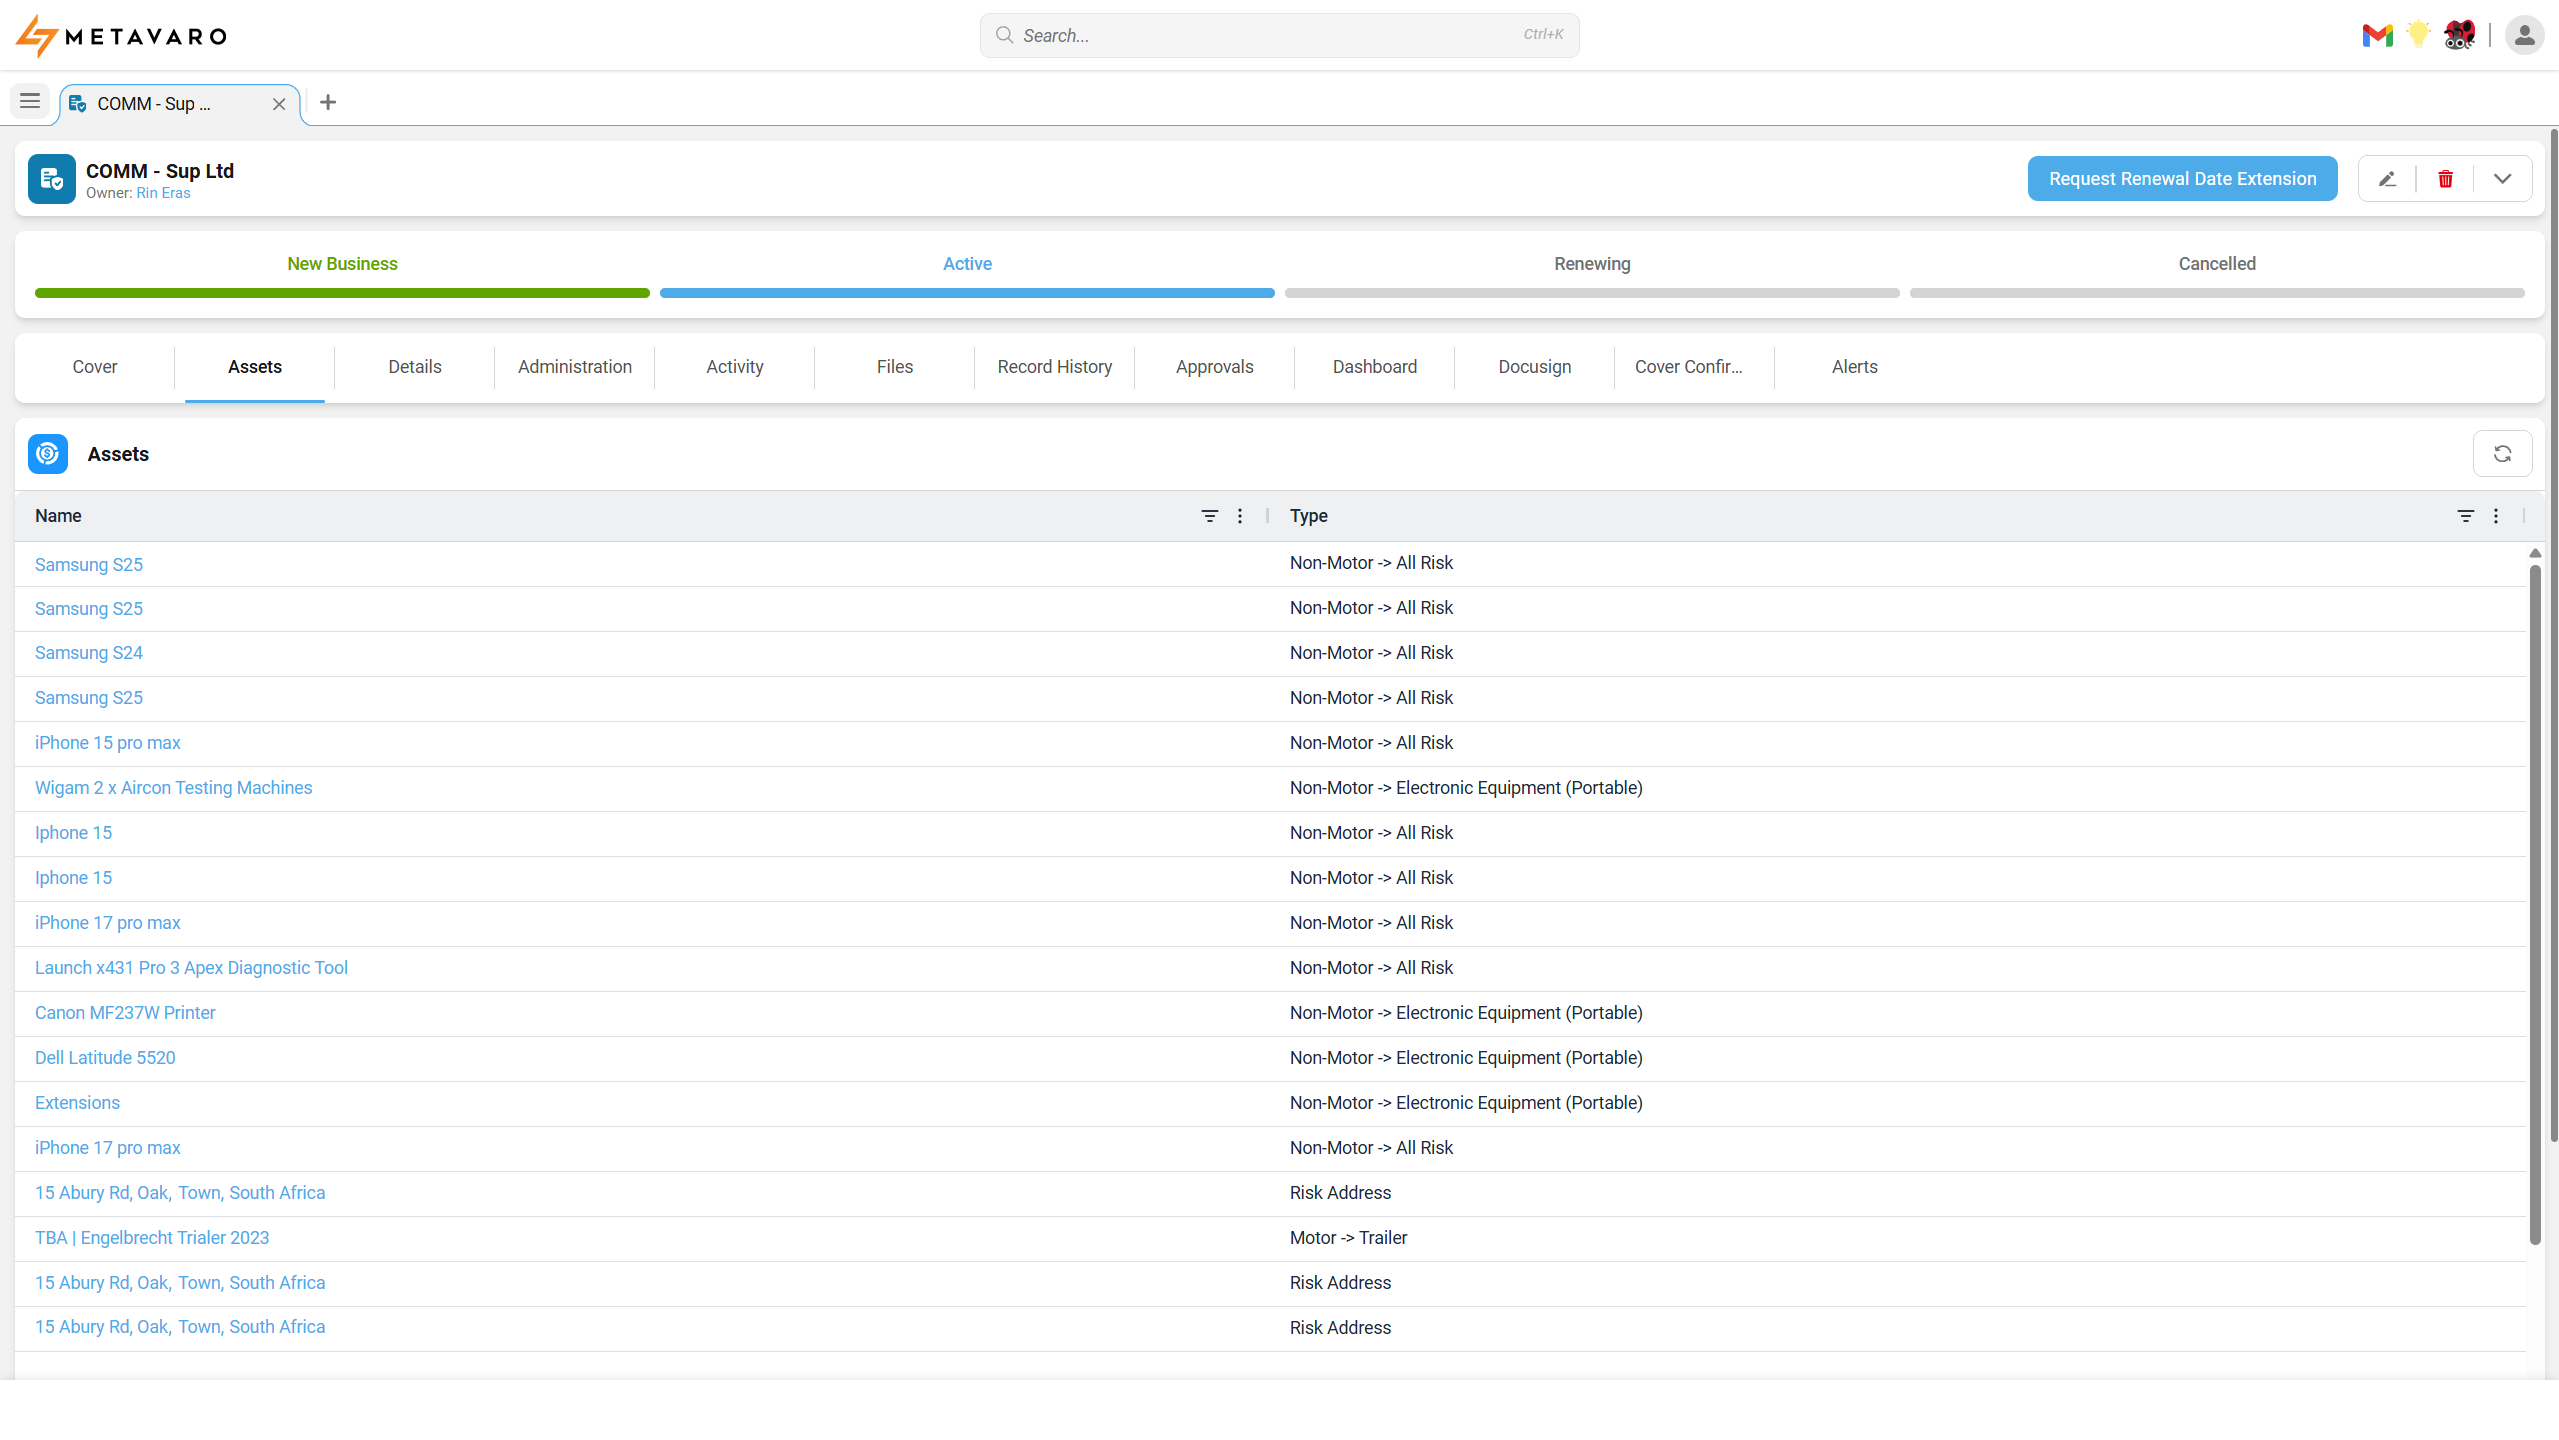Switch to the Record History tab
The height and width of the screenshot is (1440, 2559).
tap(1055, 367)
